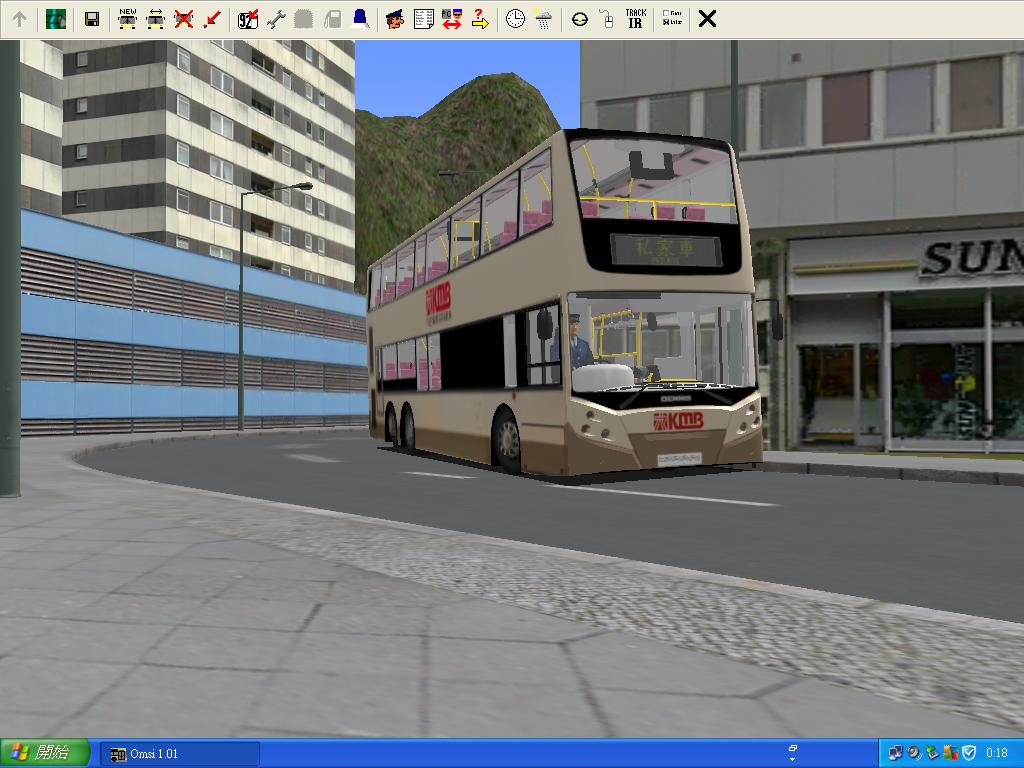Click the greyed bus wash icon
Viewport: 1024px width, 768px height.
click(304, 19)
